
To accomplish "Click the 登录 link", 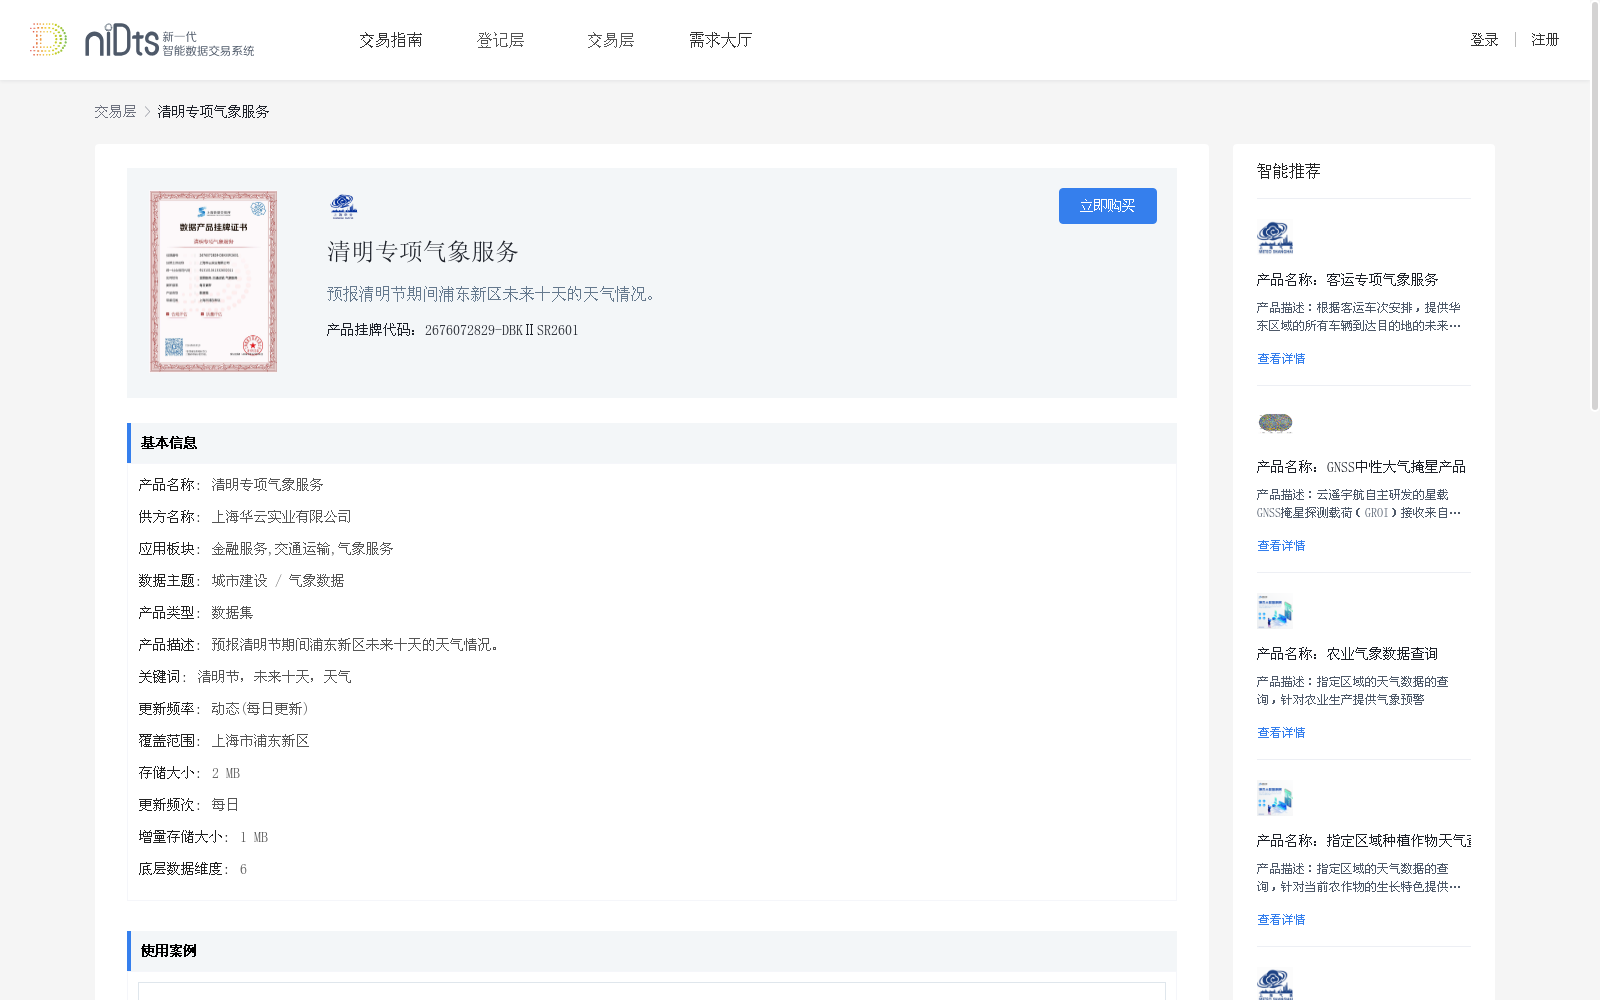I will pos(1484,40).
